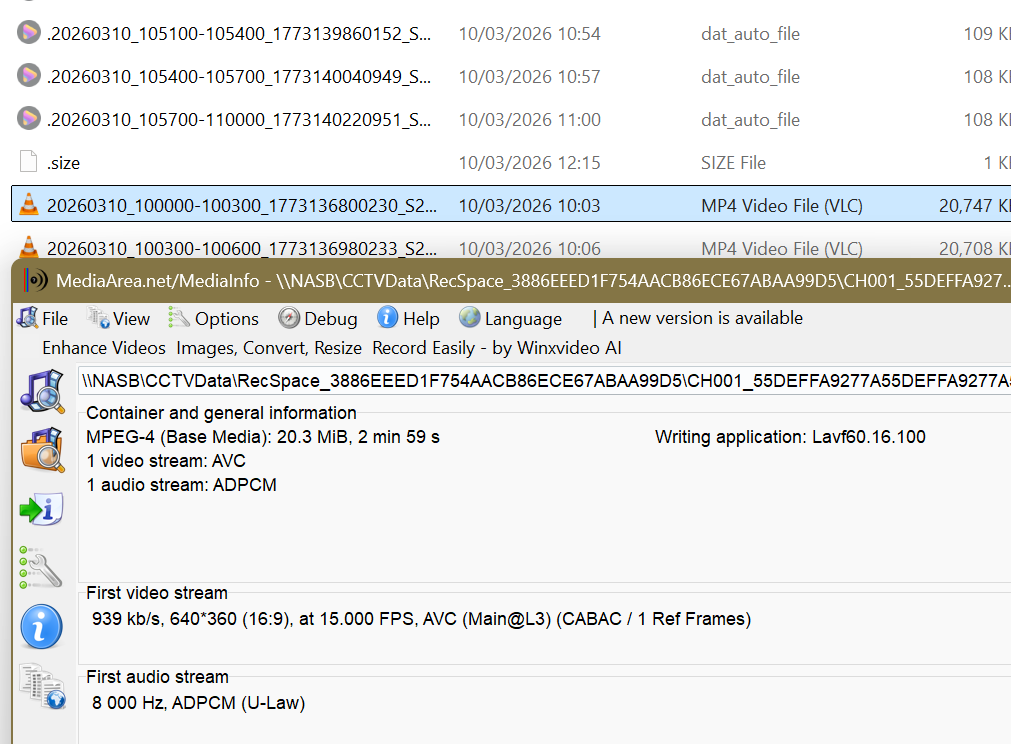
Task: Click the 'Enhance Videos' sponsor link
Action: pyautogui.click(x=104, y=348)
